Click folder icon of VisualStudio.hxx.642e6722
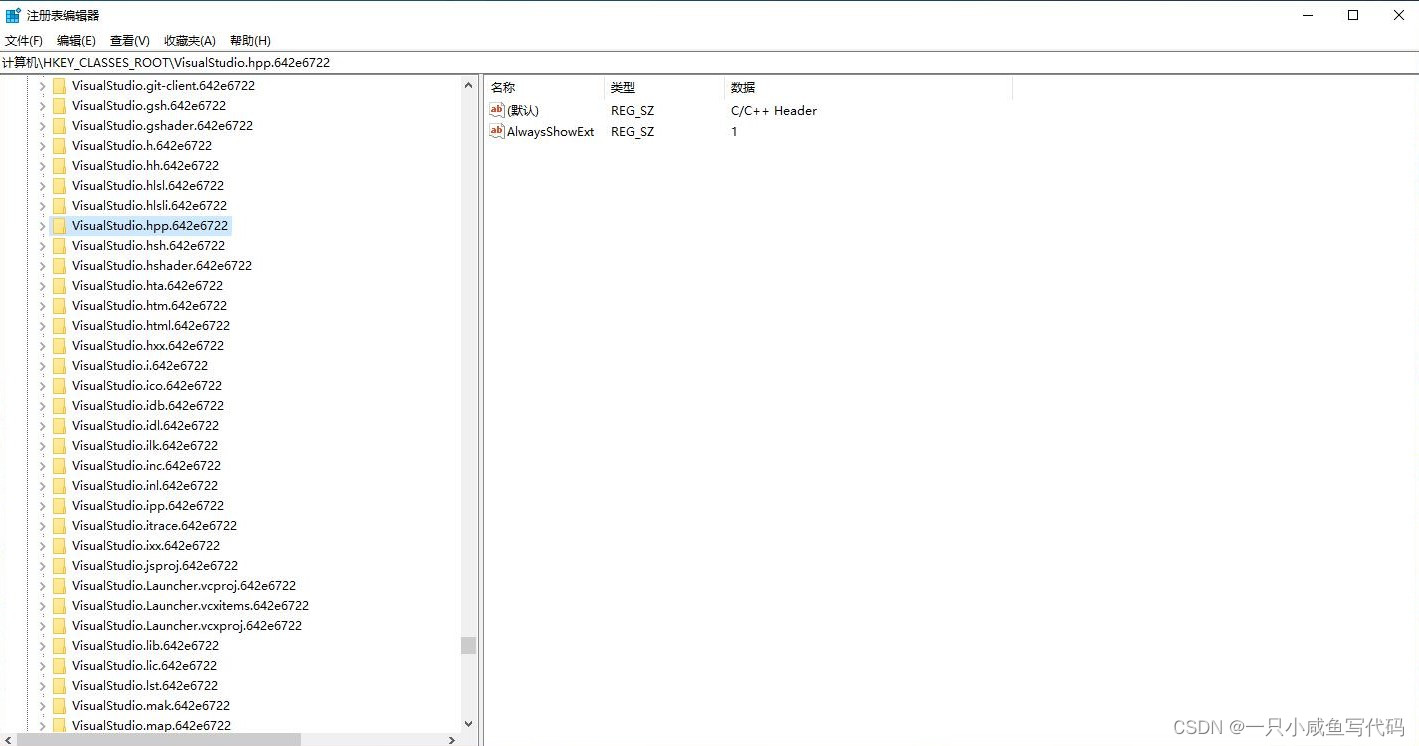Screen dimensions: 1419x746 (x=59, y=346)
